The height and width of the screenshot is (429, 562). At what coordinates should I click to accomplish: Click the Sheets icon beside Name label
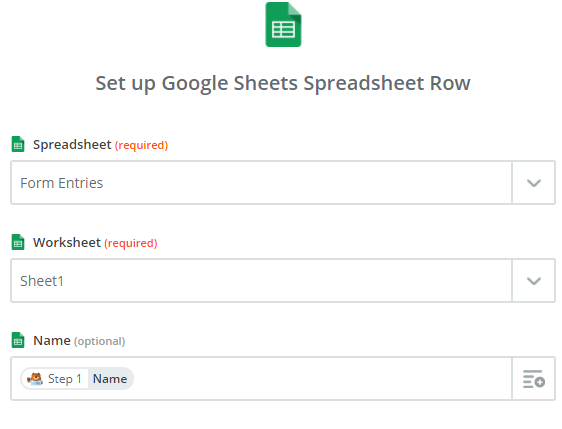point(18,340)
